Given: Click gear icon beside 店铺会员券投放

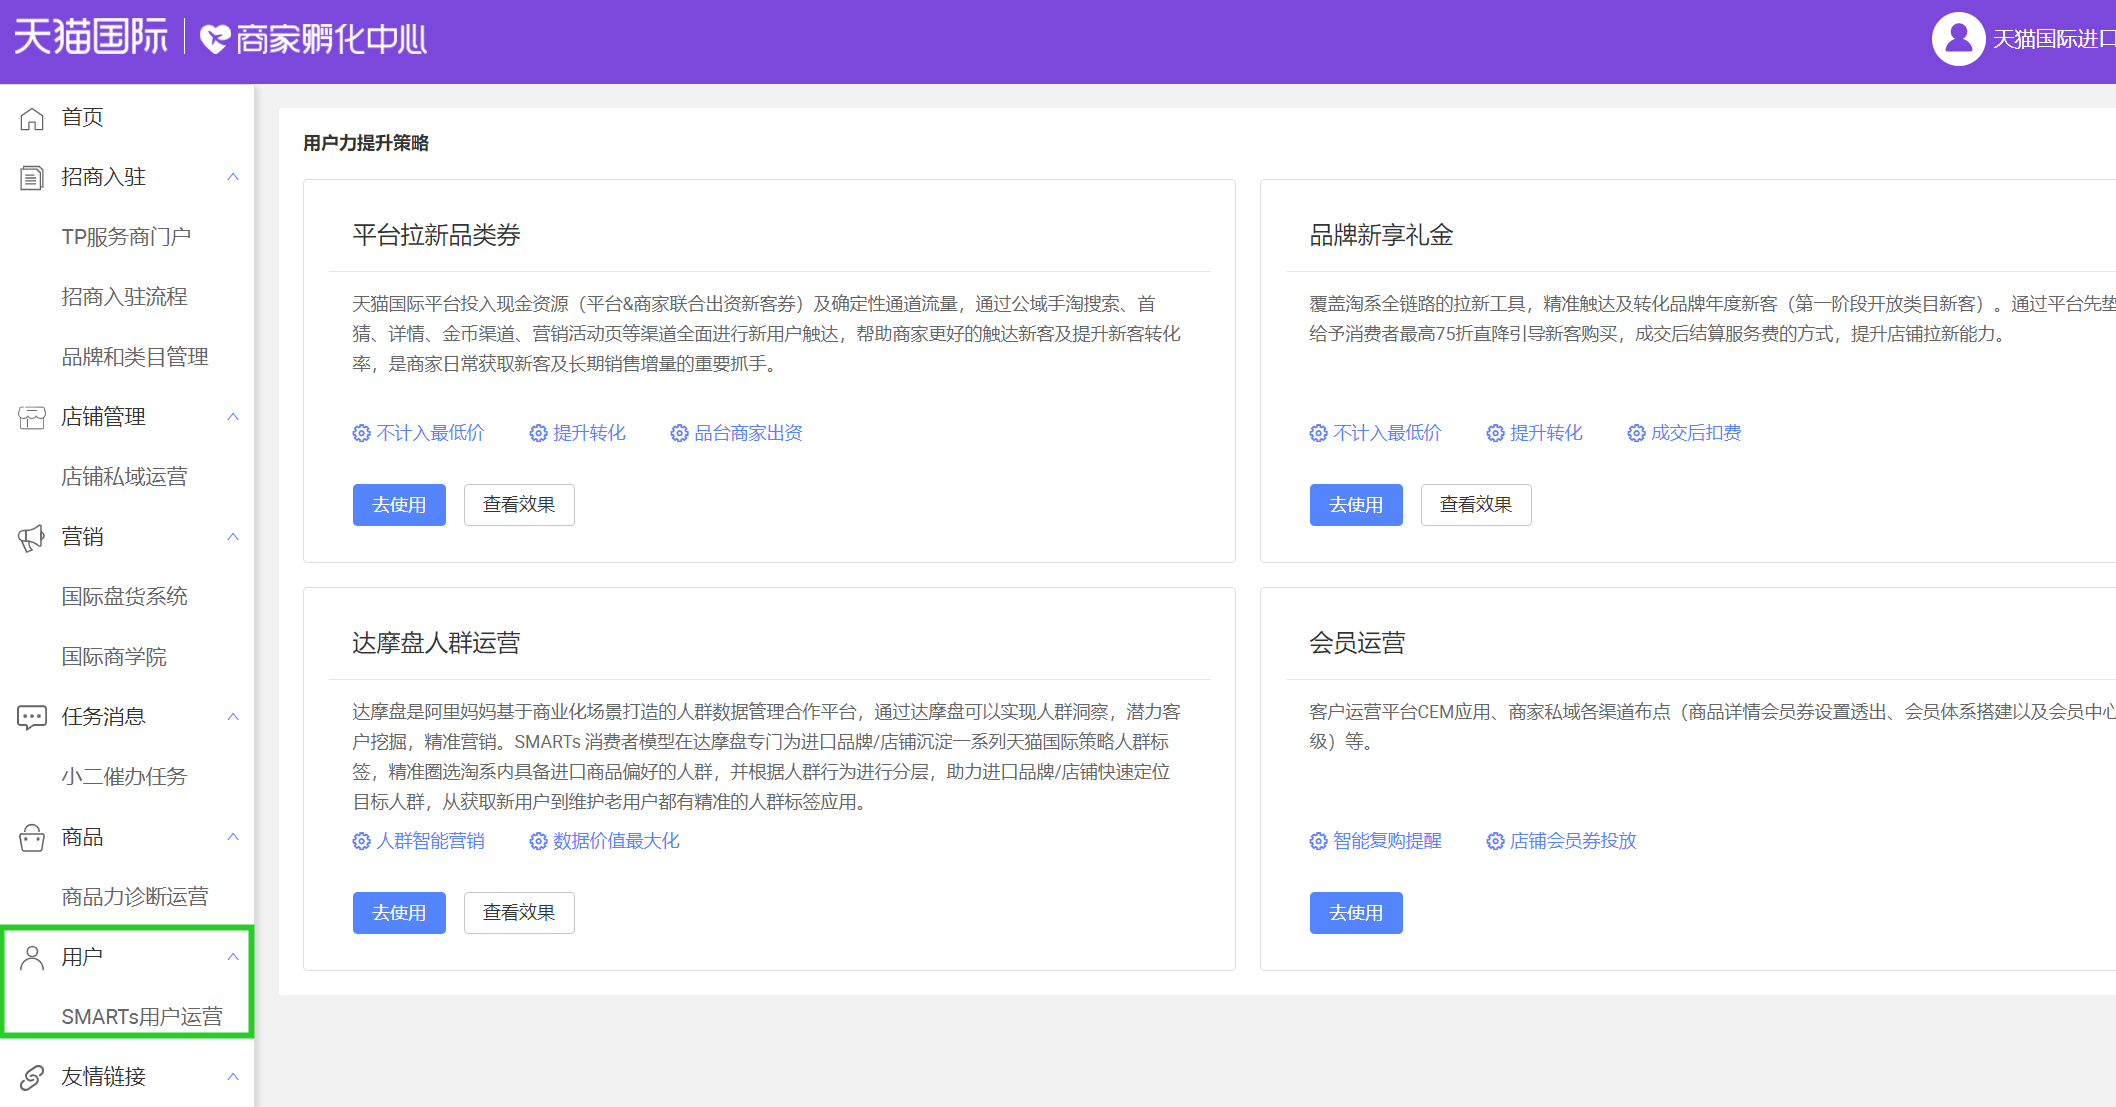Looking at the screenshot, I should click(1495, 841).
